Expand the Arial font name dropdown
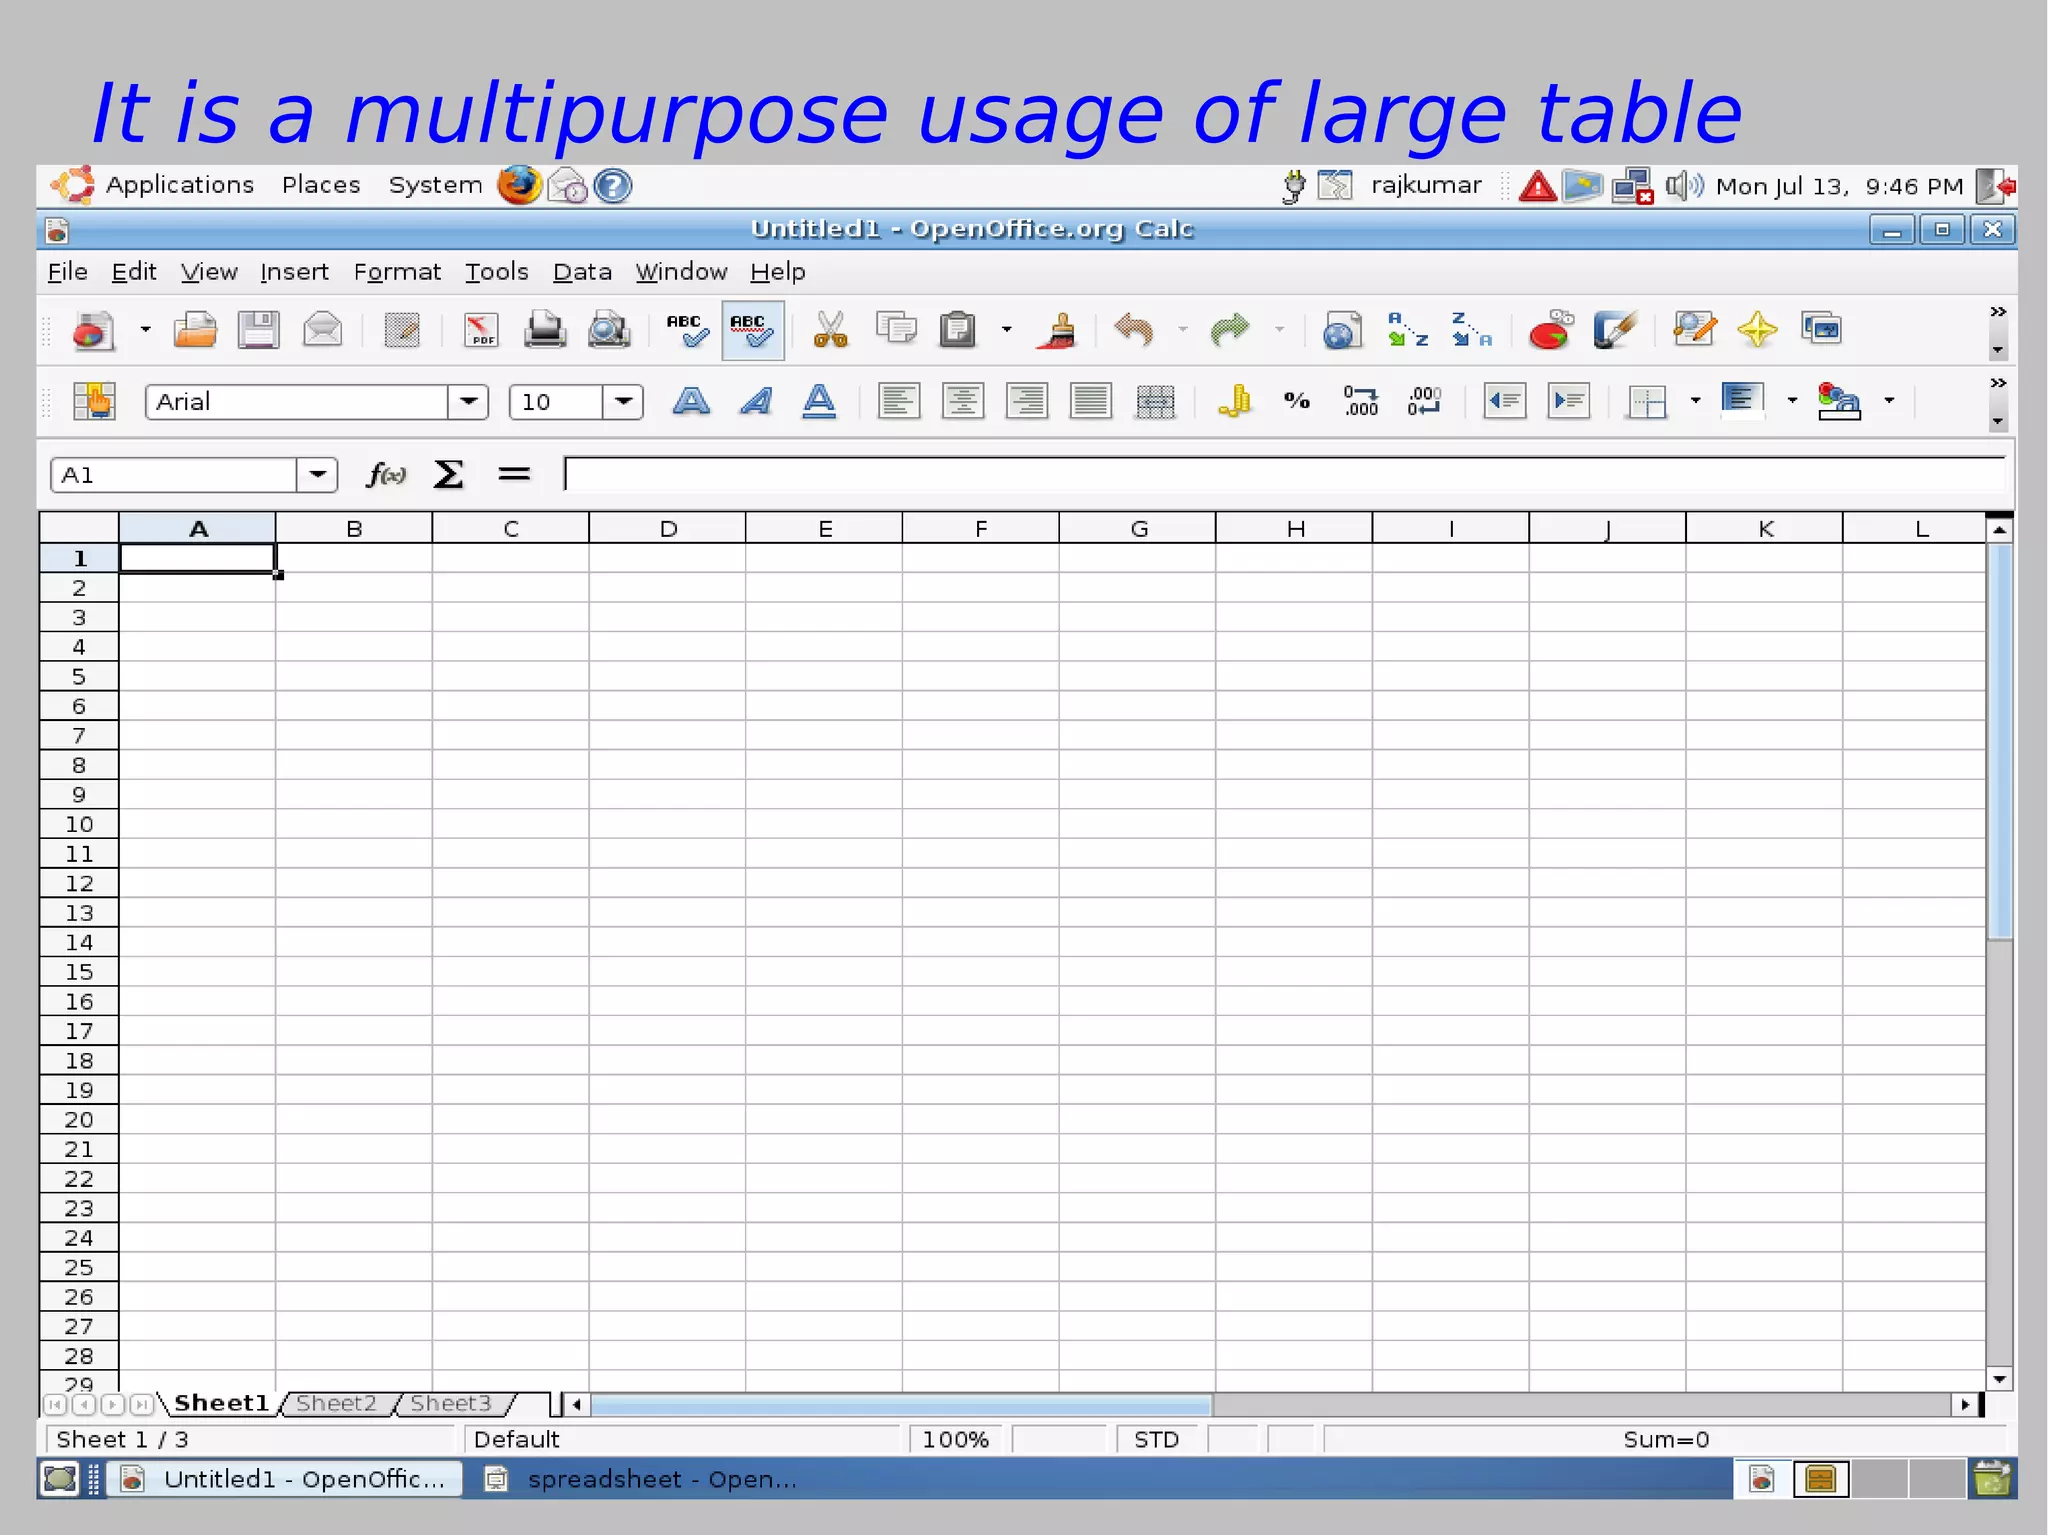This screenshot has width=2048, height=1535. tap(468, 402)
